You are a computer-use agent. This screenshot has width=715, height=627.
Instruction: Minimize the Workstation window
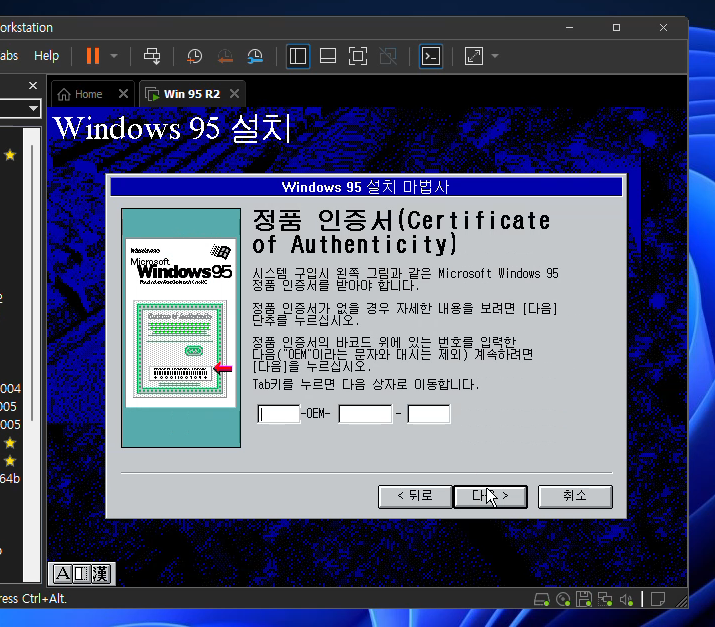click(x=570, y=27)
